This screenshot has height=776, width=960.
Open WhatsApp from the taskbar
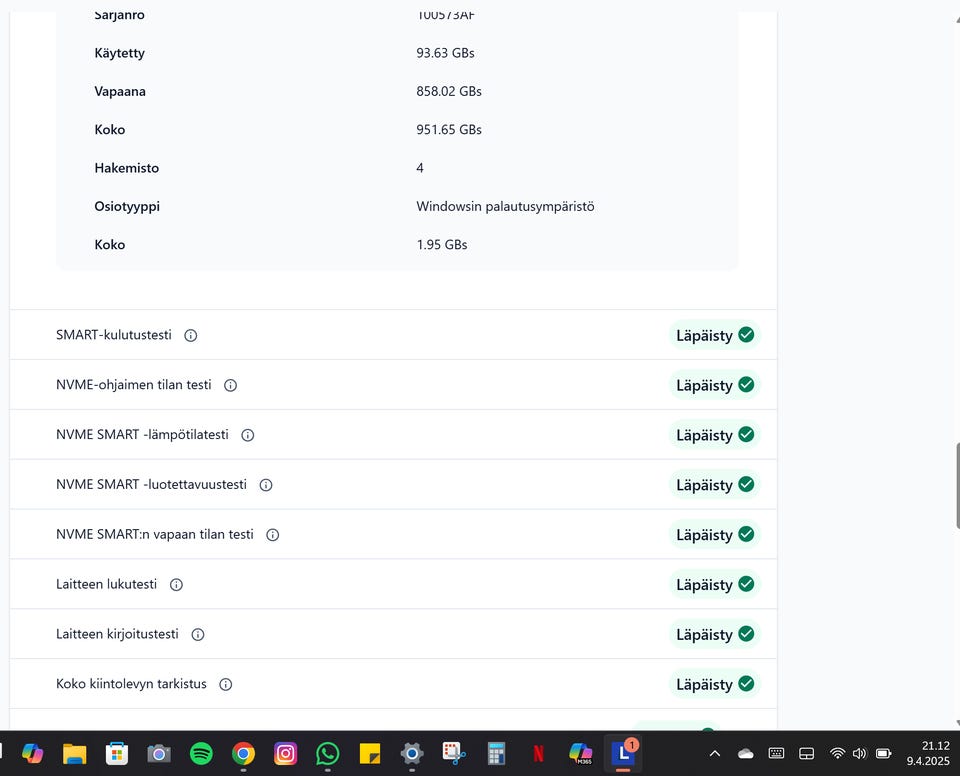[328, 753]
